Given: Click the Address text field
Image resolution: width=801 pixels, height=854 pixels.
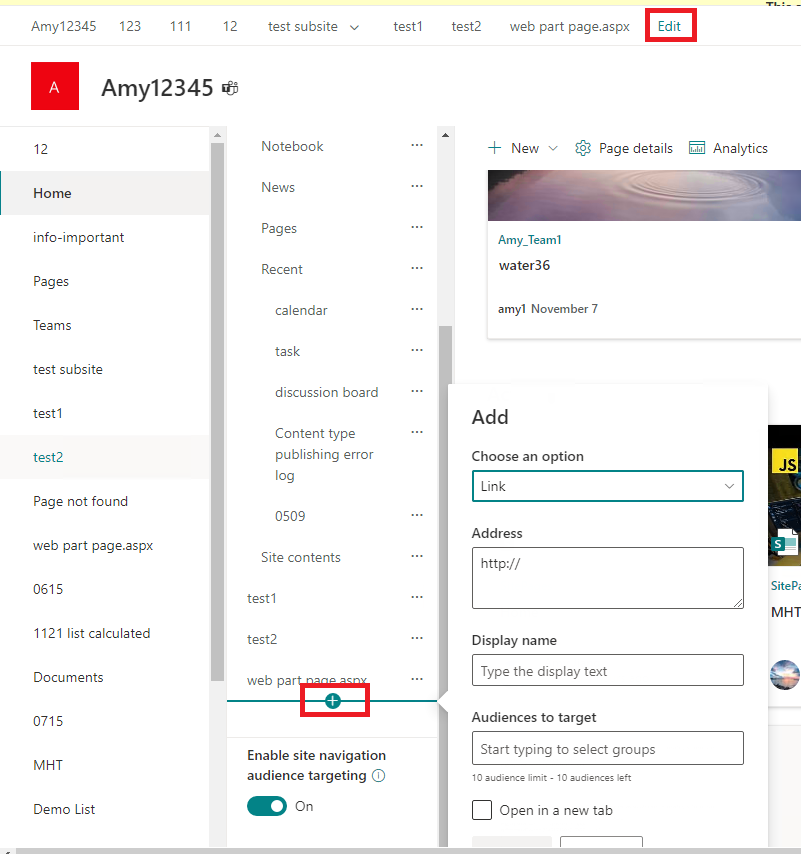Looking at the screenshot, I should (608, 578).
